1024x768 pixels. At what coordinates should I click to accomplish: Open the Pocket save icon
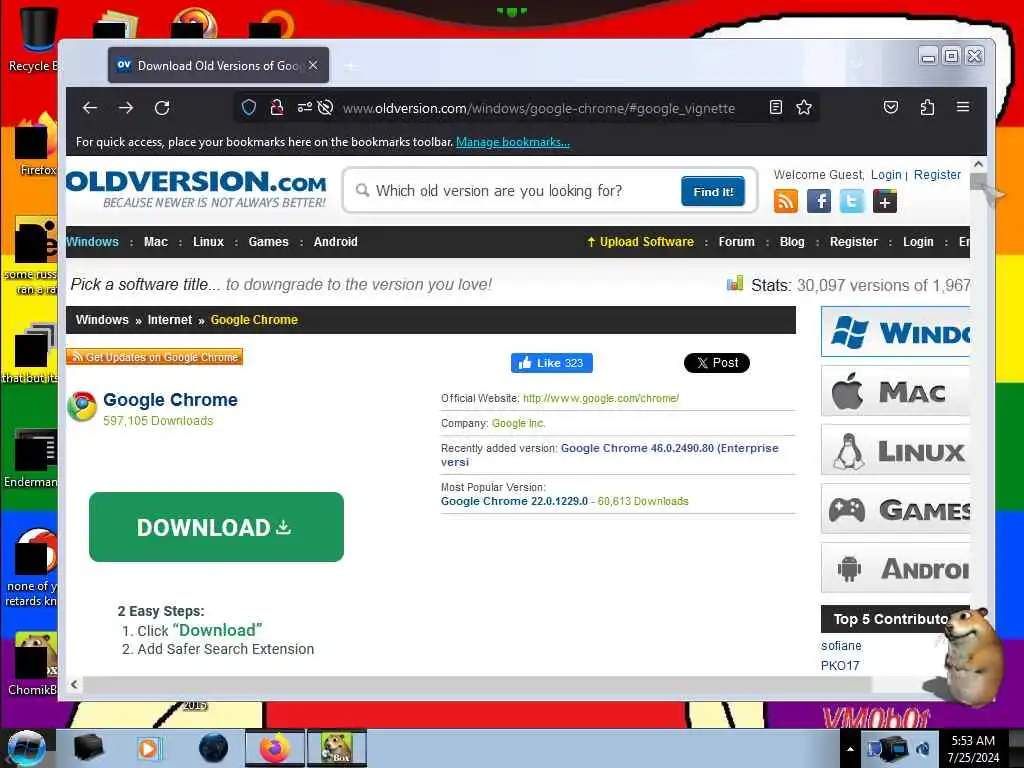(x=891, y=107)
